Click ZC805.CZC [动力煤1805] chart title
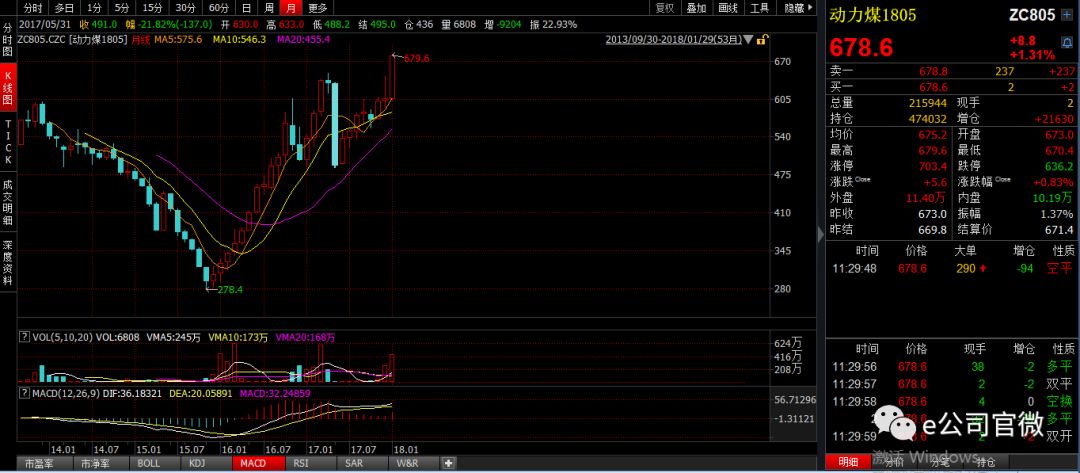The width and height of the screenshot is (1080, 473). click(72, 40)
